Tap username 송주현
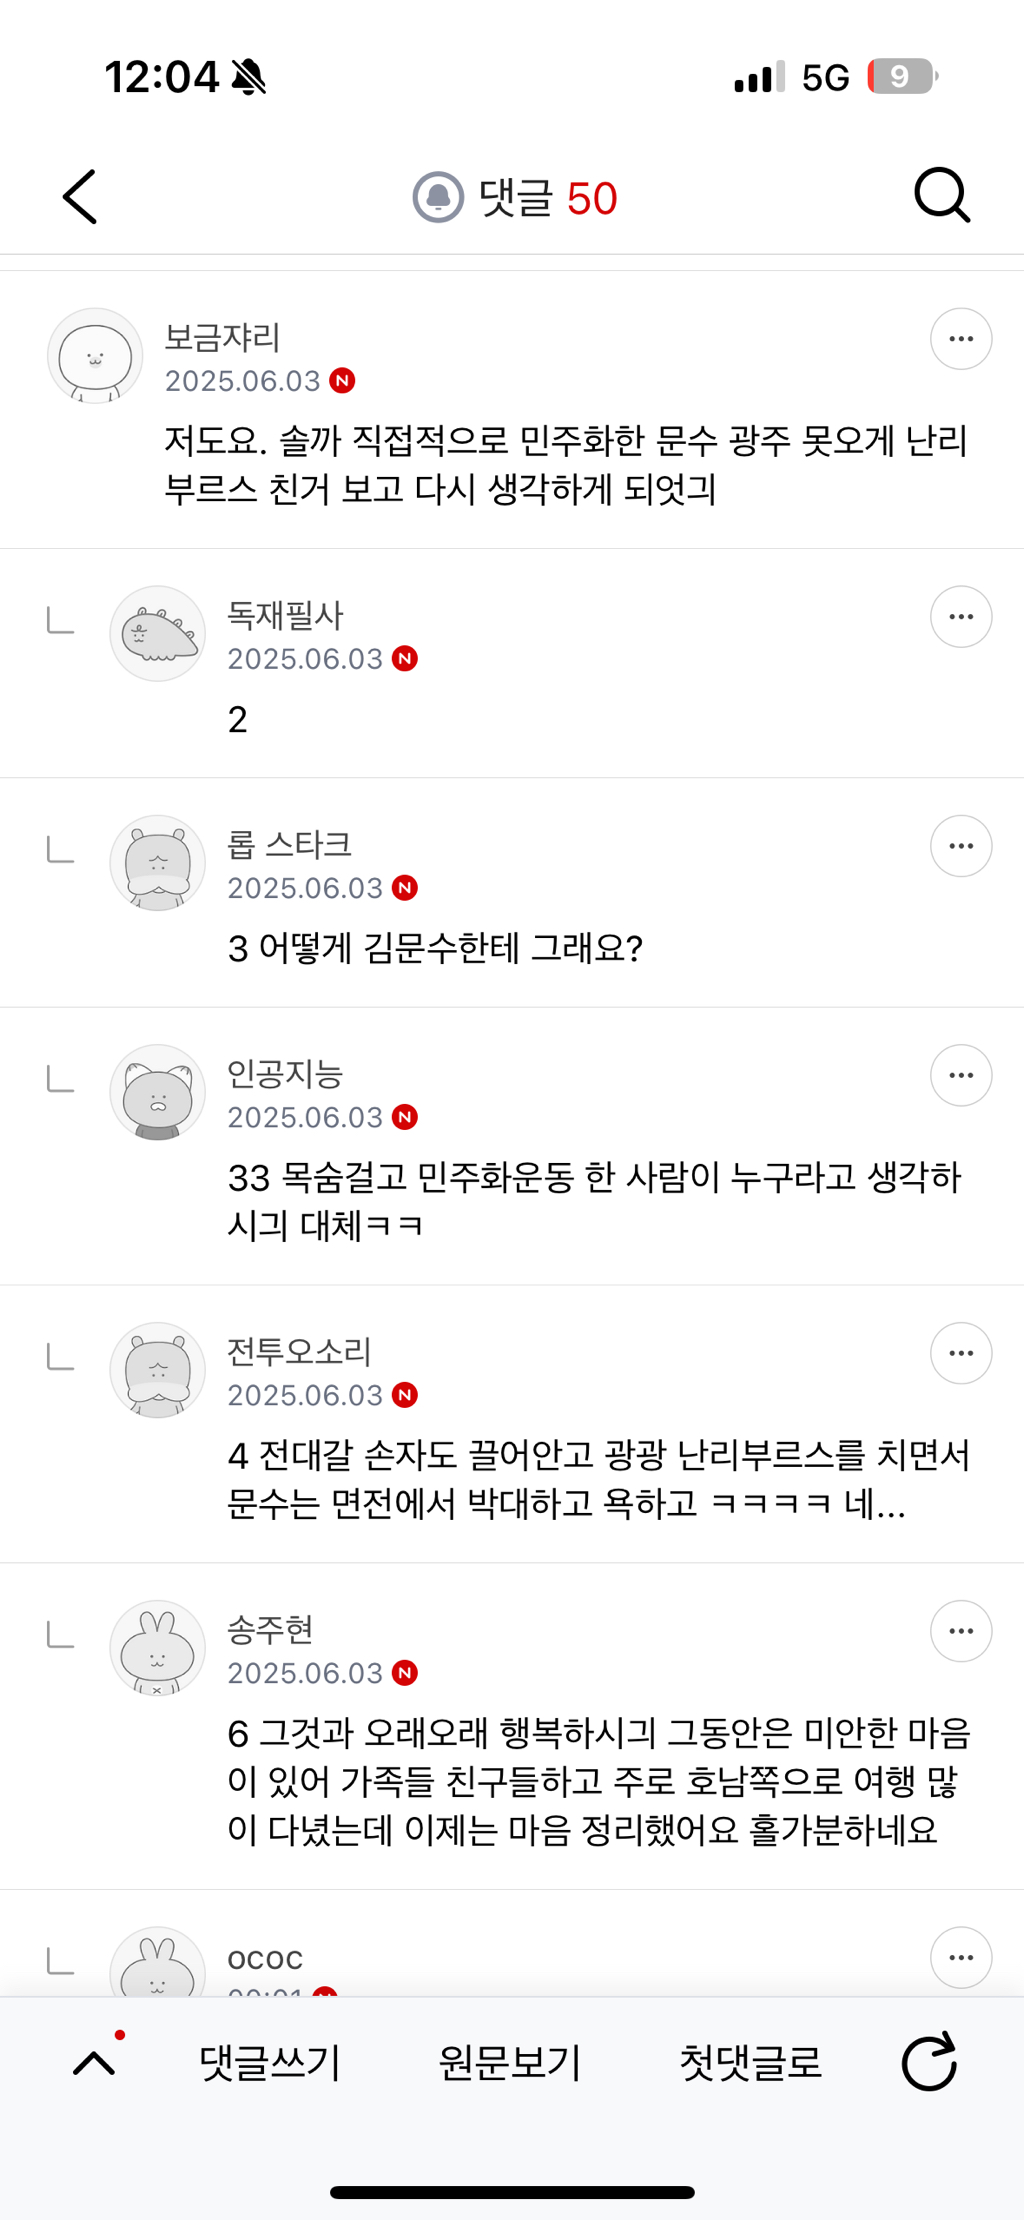This screenshot has height=2220, width=1024. [270, 1629]
